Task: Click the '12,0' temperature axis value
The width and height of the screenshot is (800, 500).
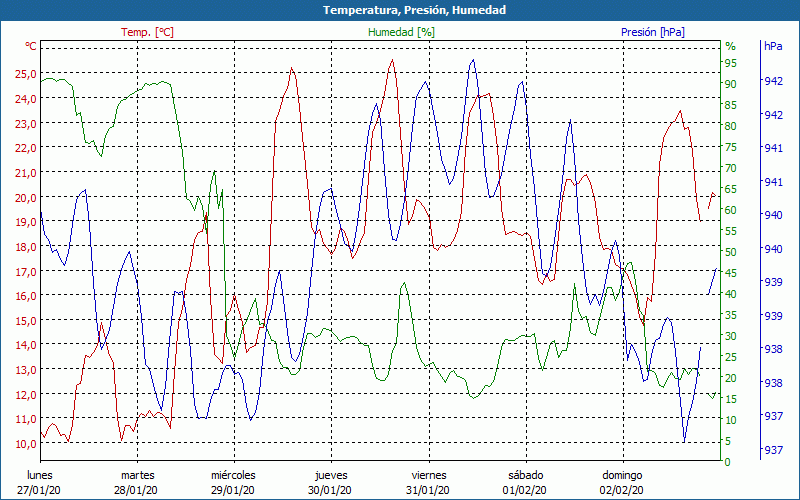Action: click(x=26, y=394)
